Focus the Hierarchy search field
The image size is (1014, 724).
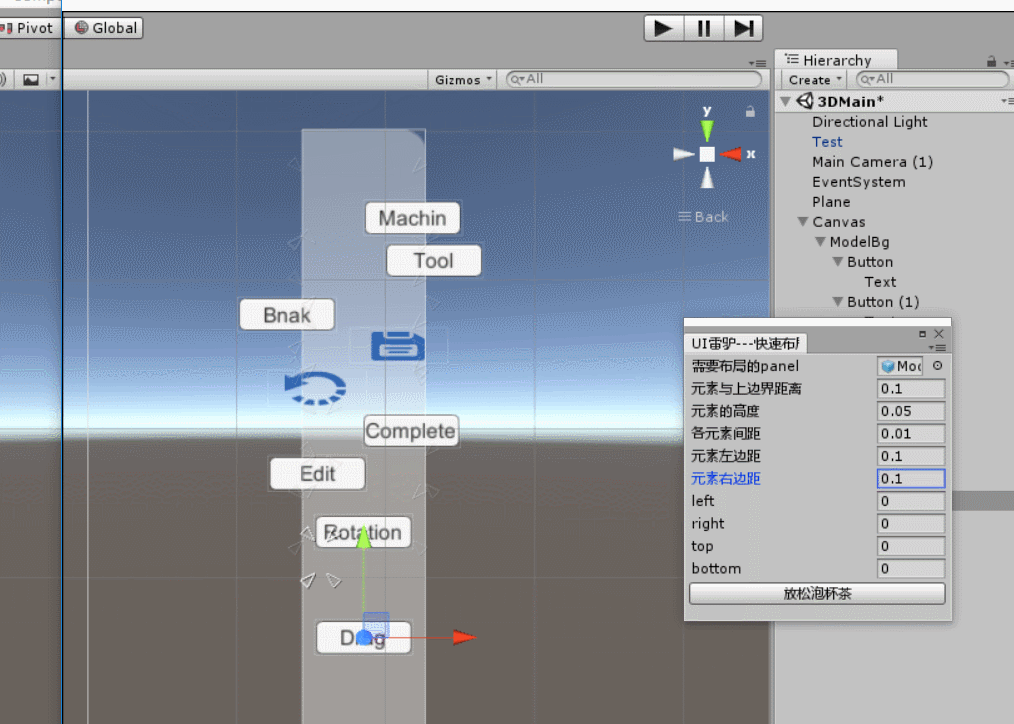pyautogui.click(x=932, y=79)
